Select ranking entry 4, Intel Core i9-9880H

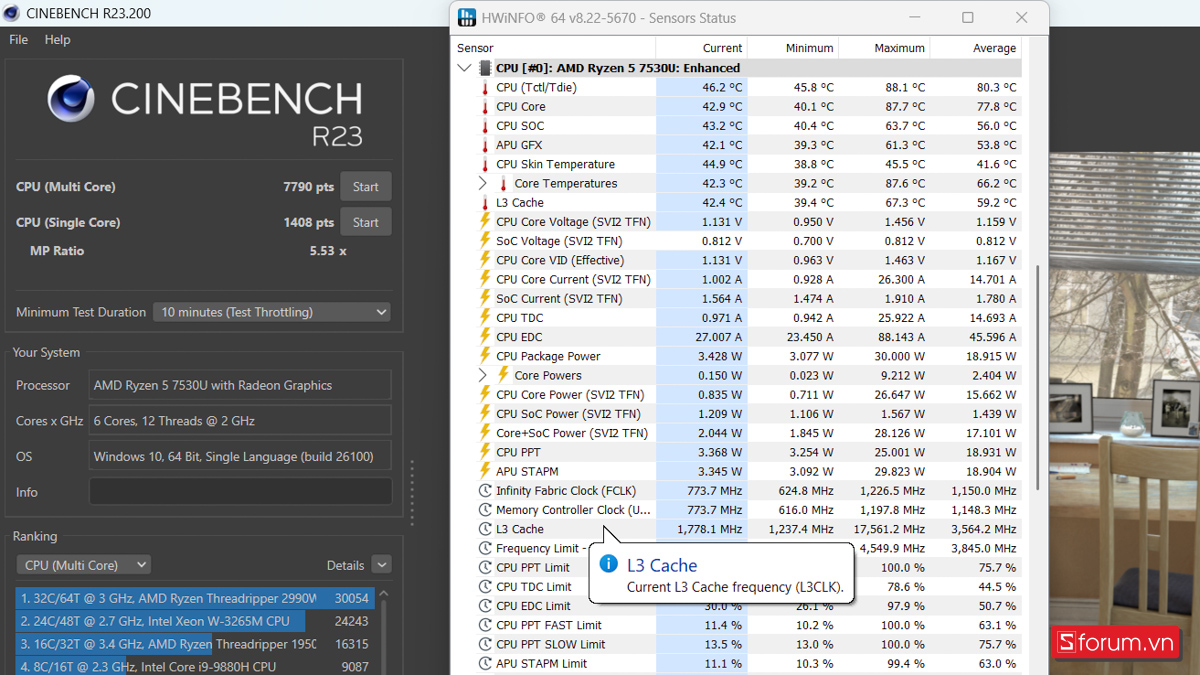point(195,666)
